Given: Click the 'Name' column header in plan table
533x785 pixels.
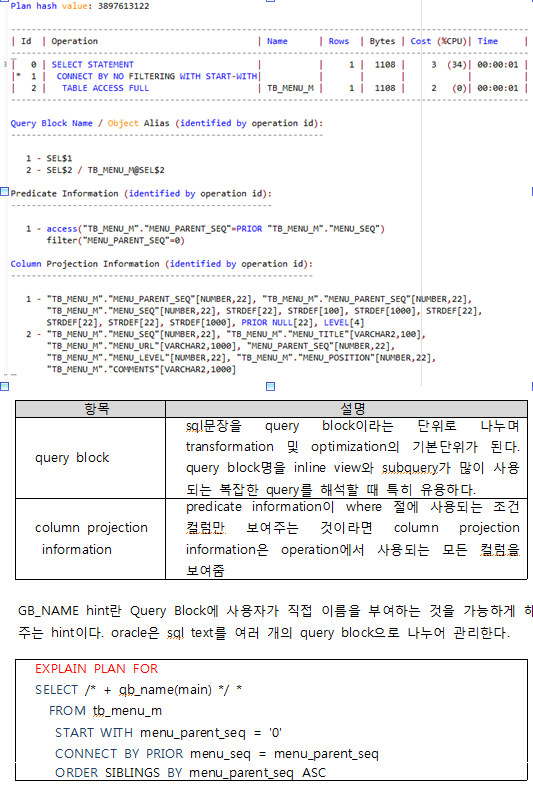Looking at the screenshot, I should coord(277,41).
